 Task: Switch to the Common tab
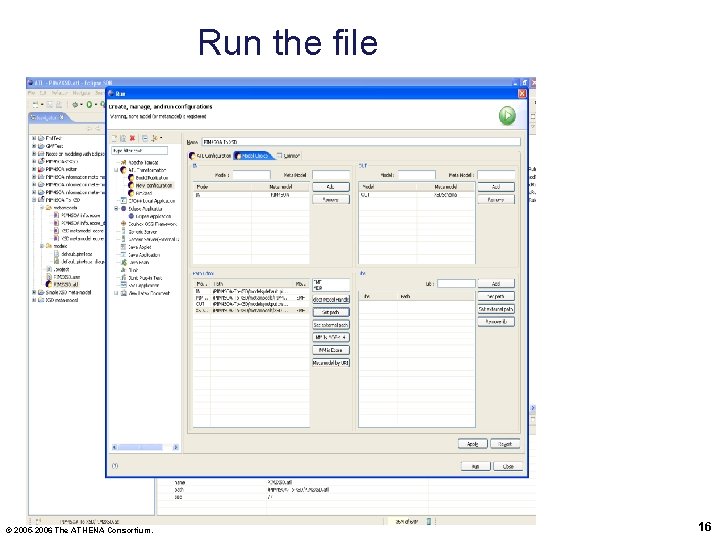pos(288,156)
